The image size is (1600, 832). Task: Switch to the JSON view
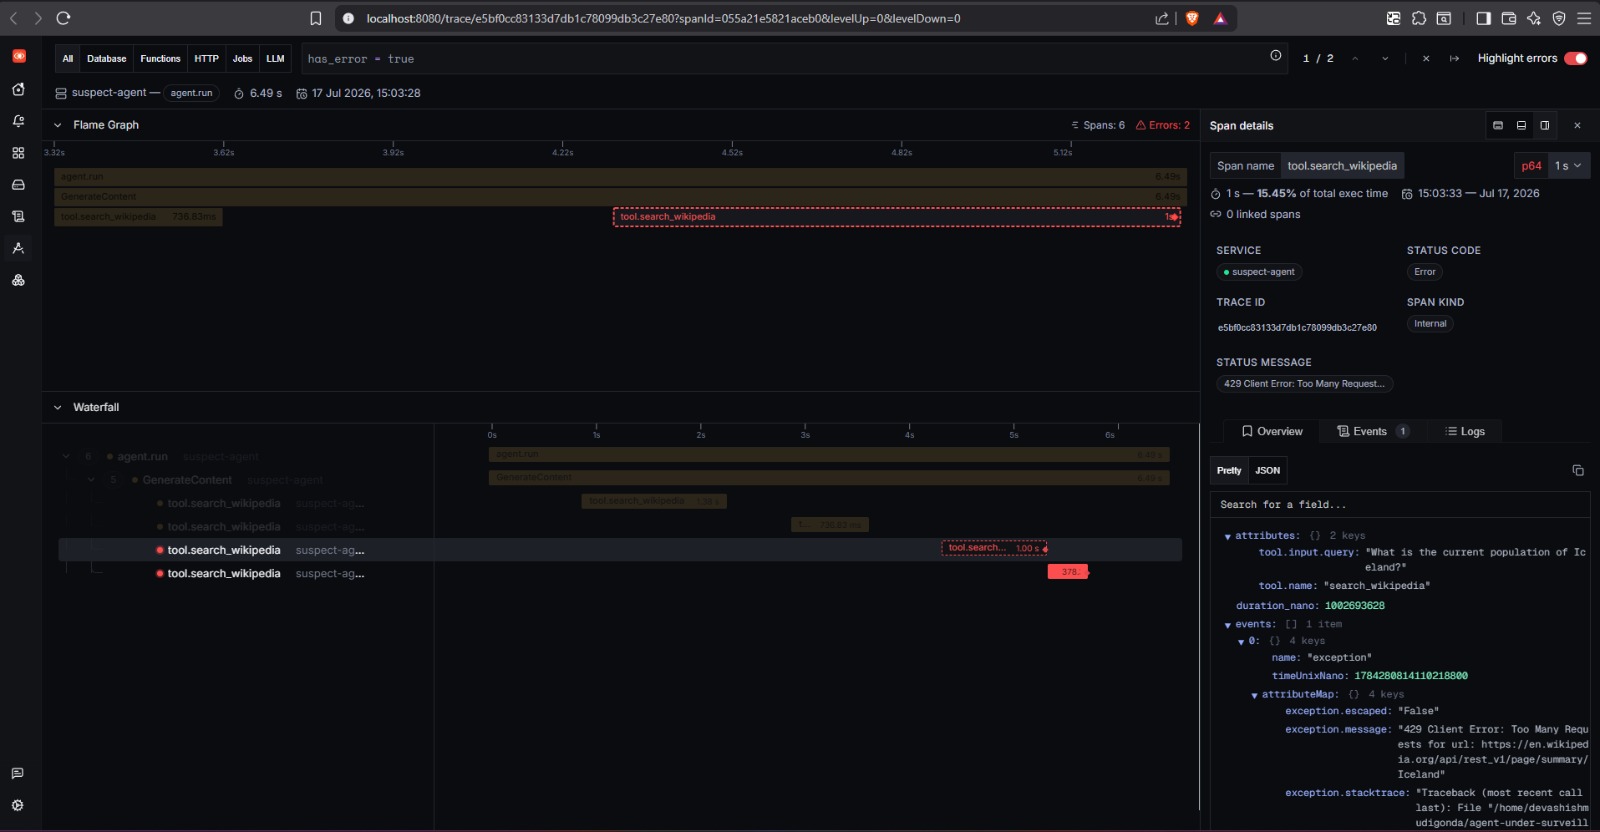pos(1268,470)
